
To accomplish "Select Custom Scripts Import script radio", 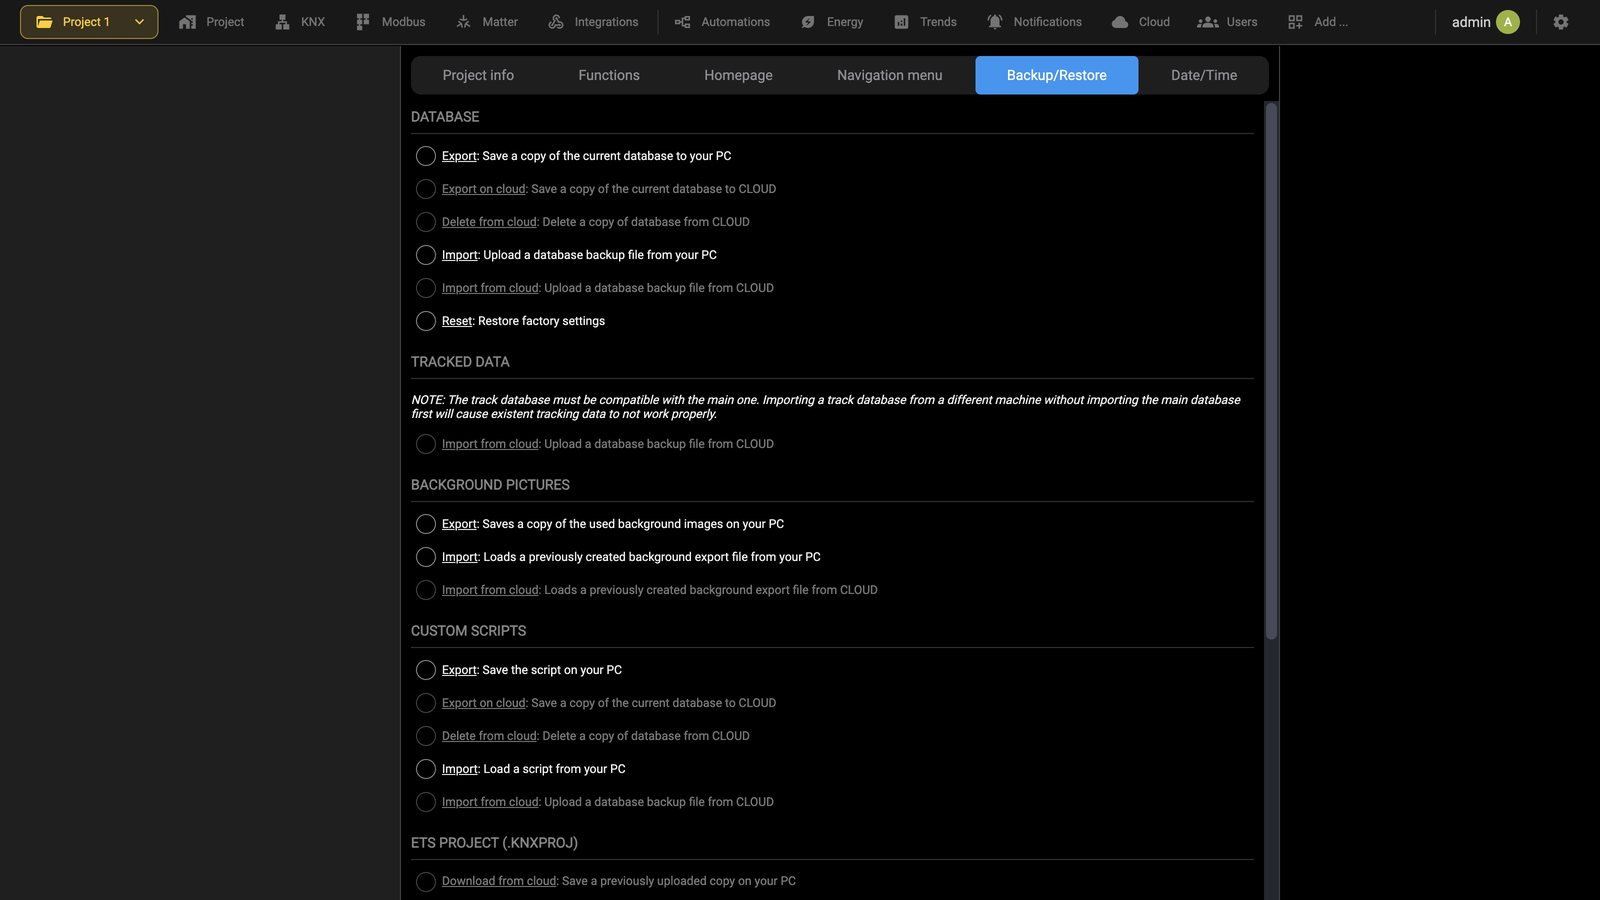I will 426,769.
